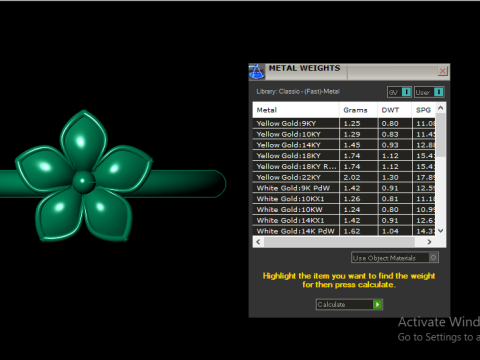Select the Yellow Gold:18KY row
Image resolution: width=480 pixels, height=360 pixels.
[x=344, y=156]
